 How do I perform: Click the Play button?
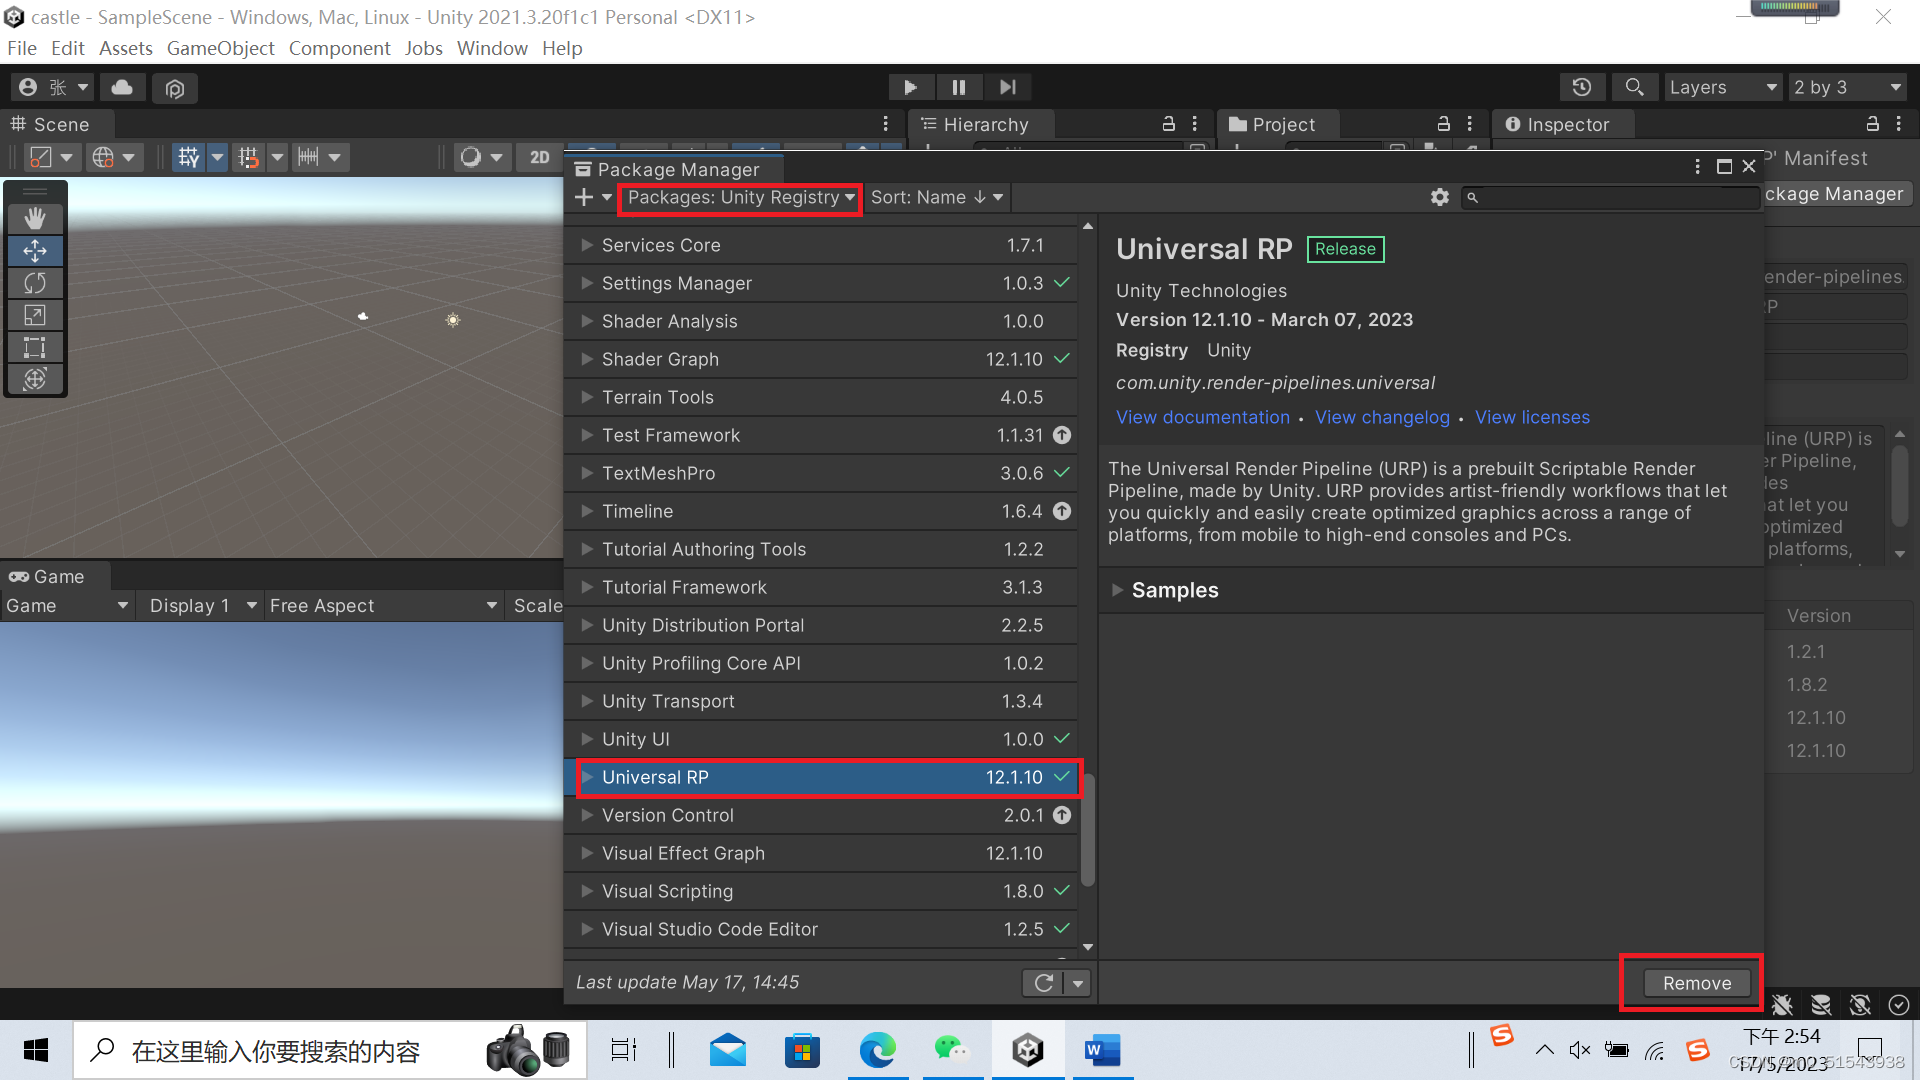910,87
